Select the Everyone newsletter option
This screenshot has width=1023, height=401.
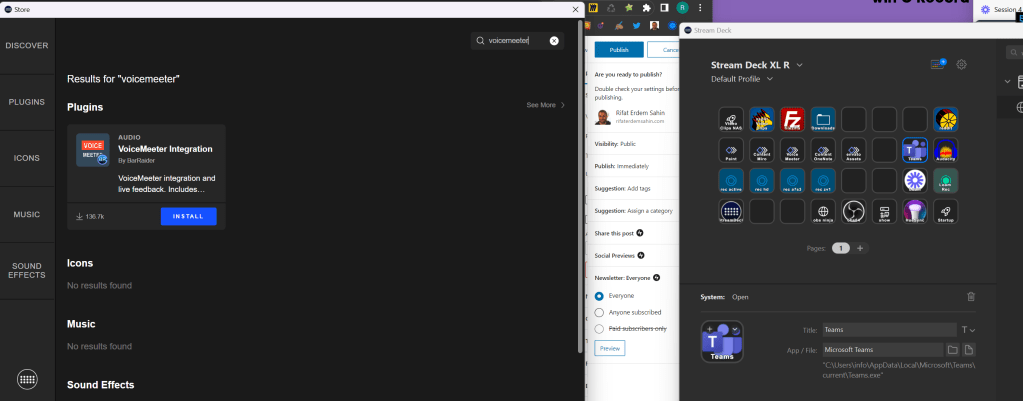[599, 296]
